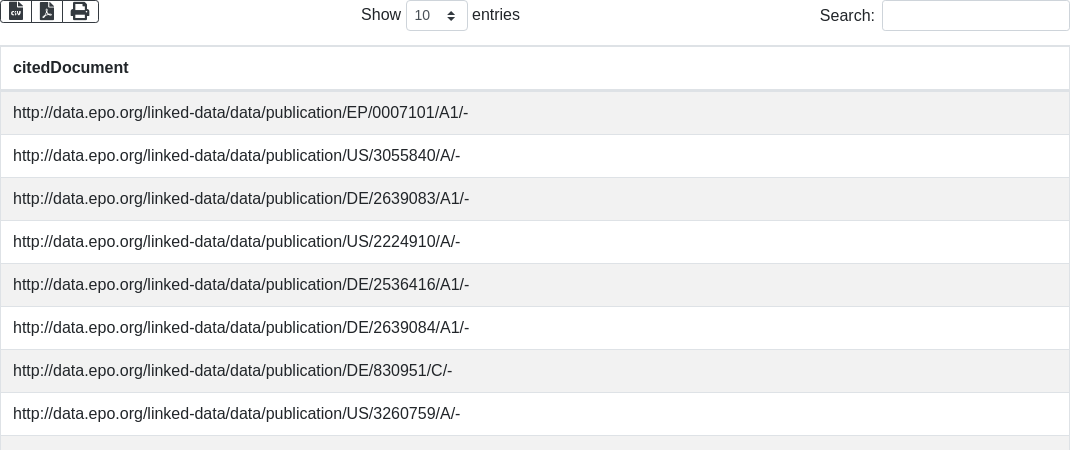Click the DE/2639084/A1 publication entry
1070x450 pixels.
[x=240, y=328]
